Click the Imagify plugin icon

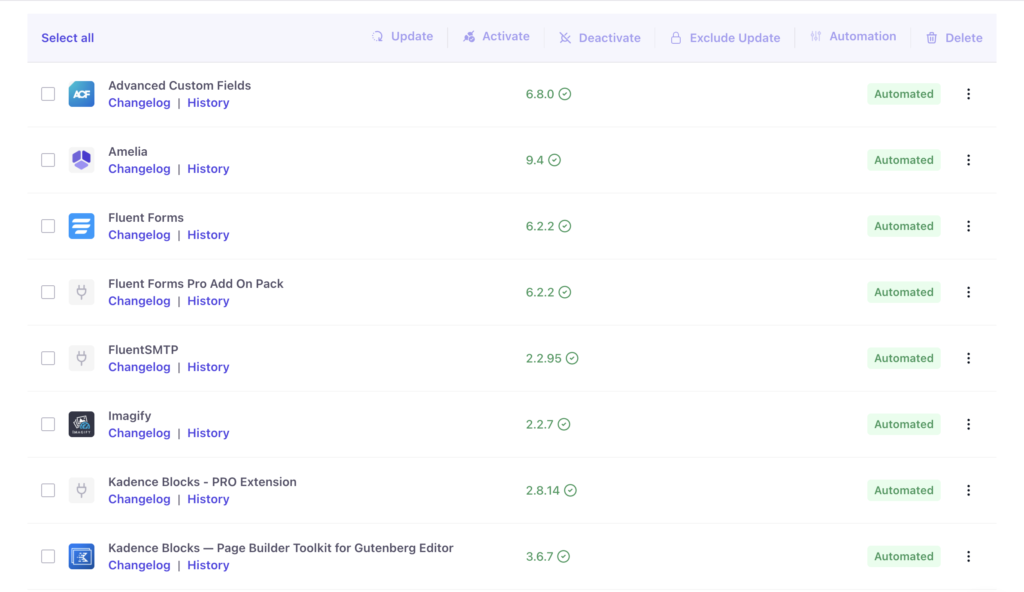coord(82,424)
